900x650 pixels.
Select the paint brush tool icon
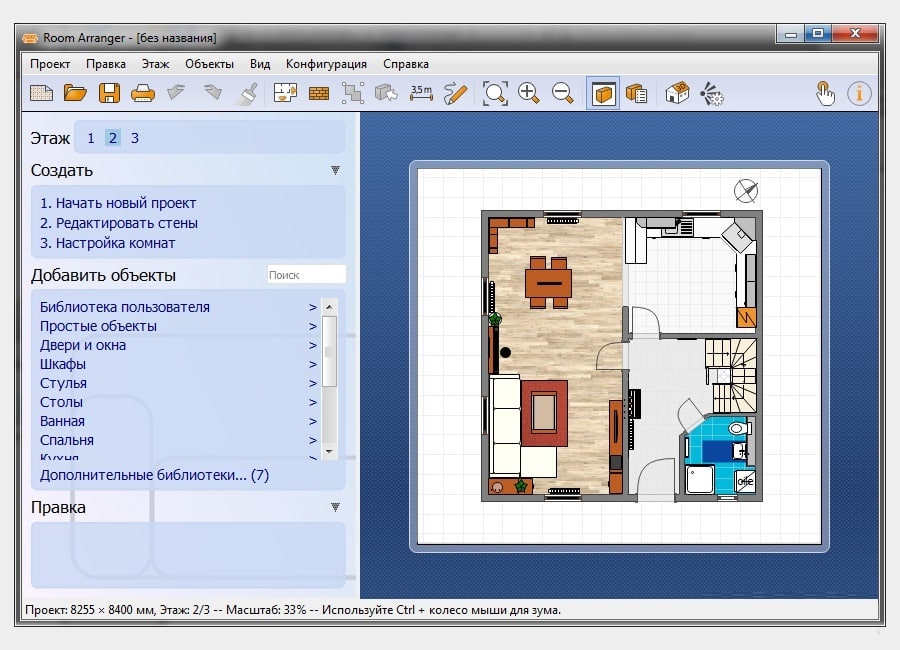tap(249, 93)
